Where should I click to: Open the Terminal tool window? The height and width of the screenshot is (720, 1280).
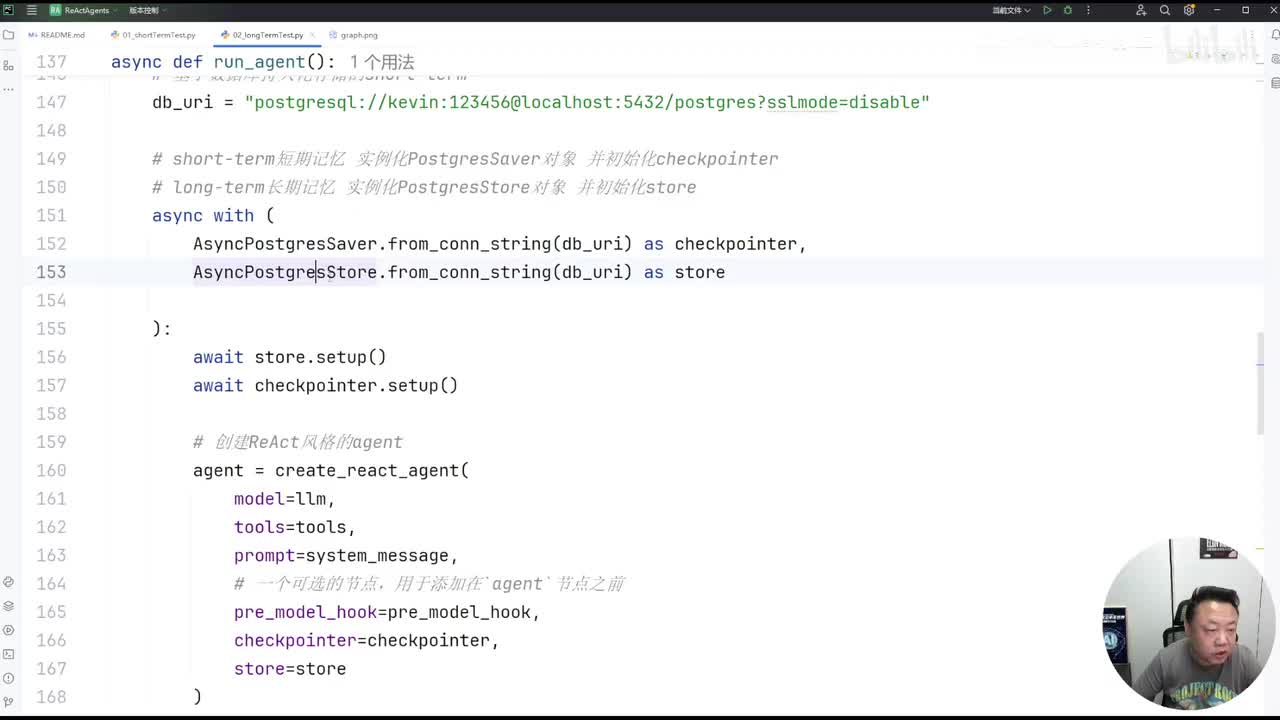click(8, 654)
